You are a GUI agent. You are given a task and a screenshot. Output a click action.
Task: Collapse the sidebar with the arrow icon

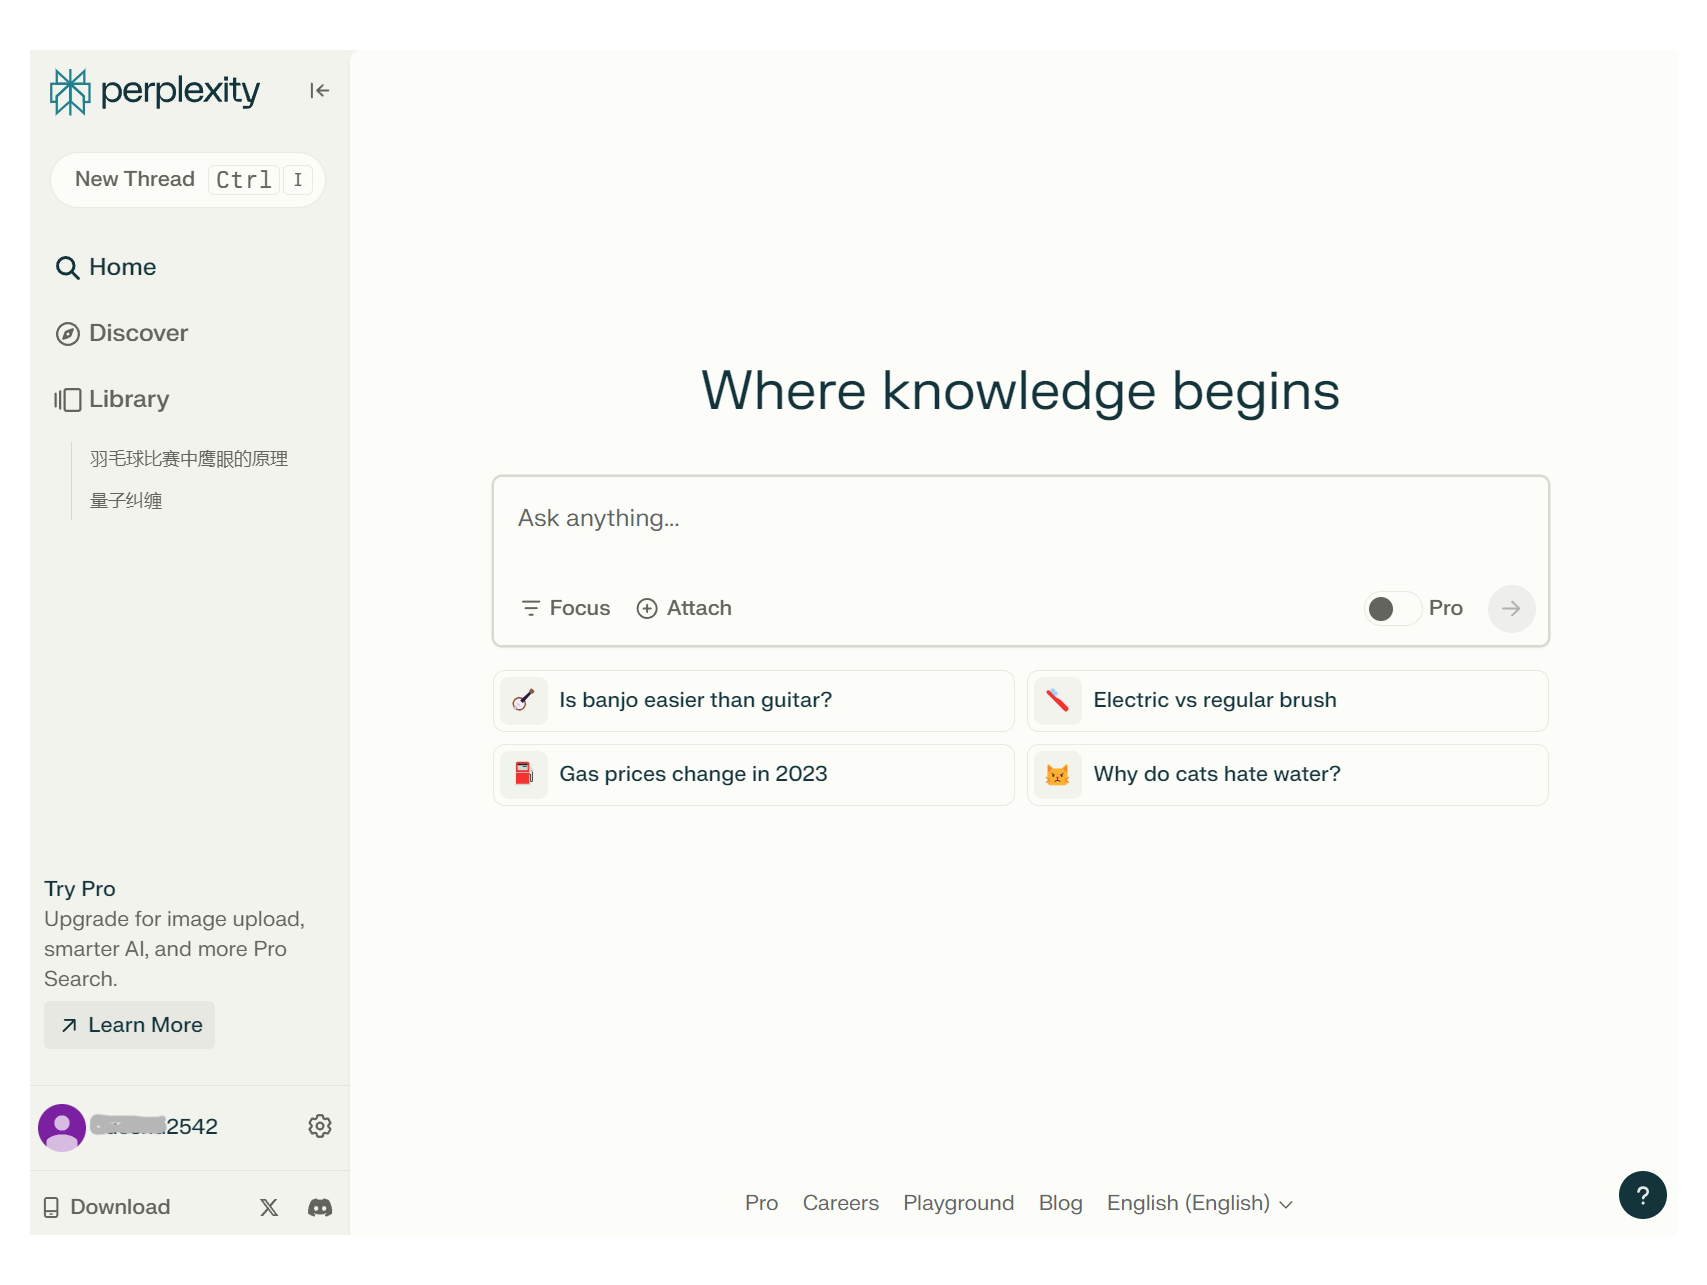tap(319, 91)
